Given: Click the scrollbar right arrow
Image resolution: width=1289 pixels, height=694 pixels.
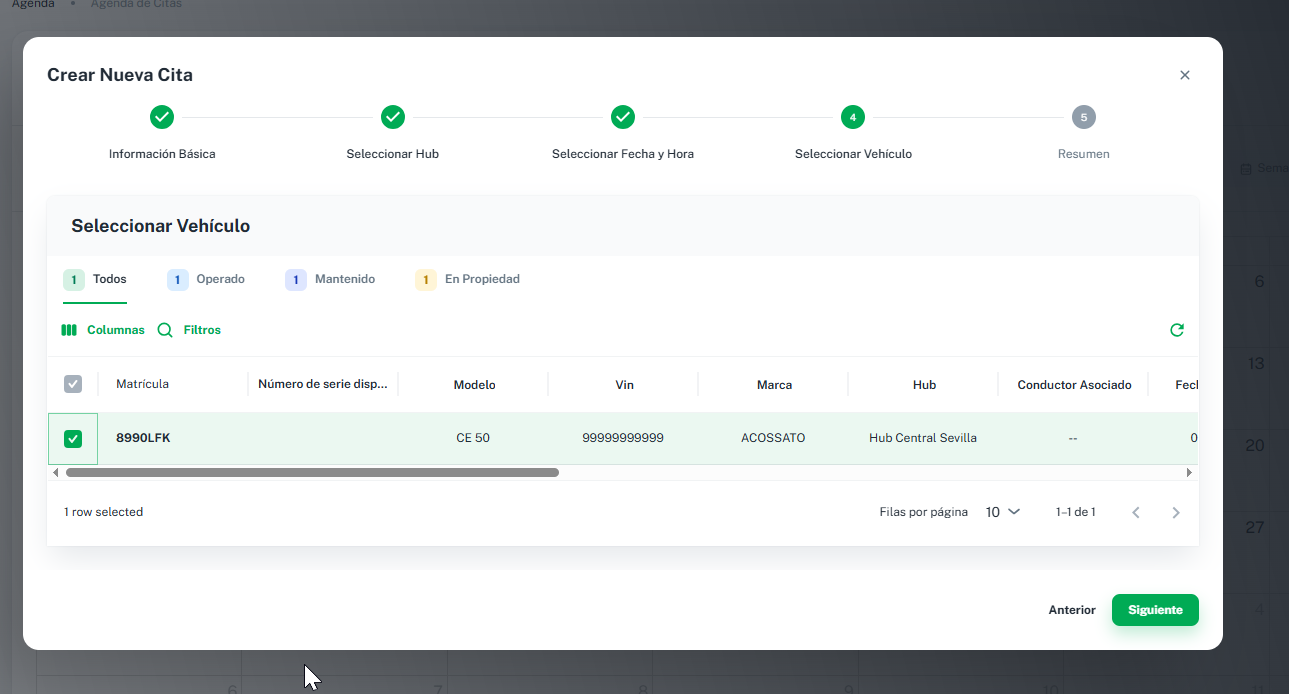Looking at the screenshot, I should pos(1189,472).
